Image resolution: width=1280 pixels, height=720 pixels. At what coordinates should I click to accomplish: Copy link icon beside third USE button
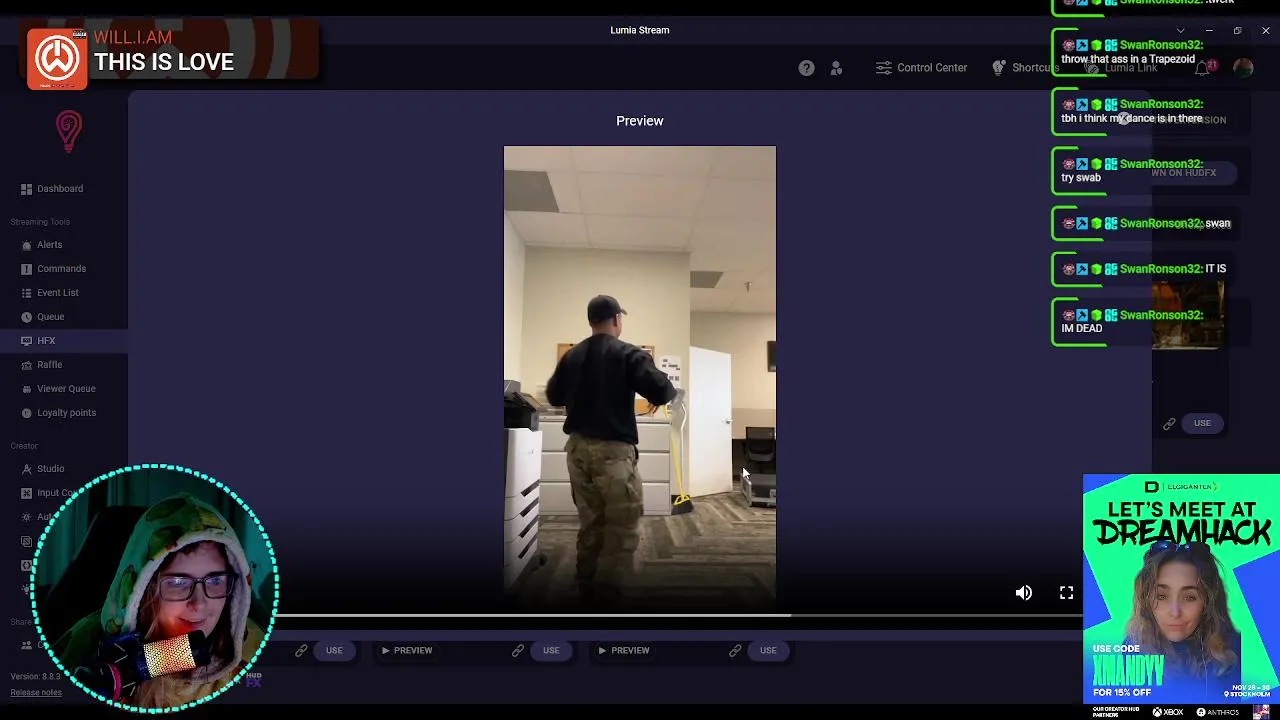735,650
